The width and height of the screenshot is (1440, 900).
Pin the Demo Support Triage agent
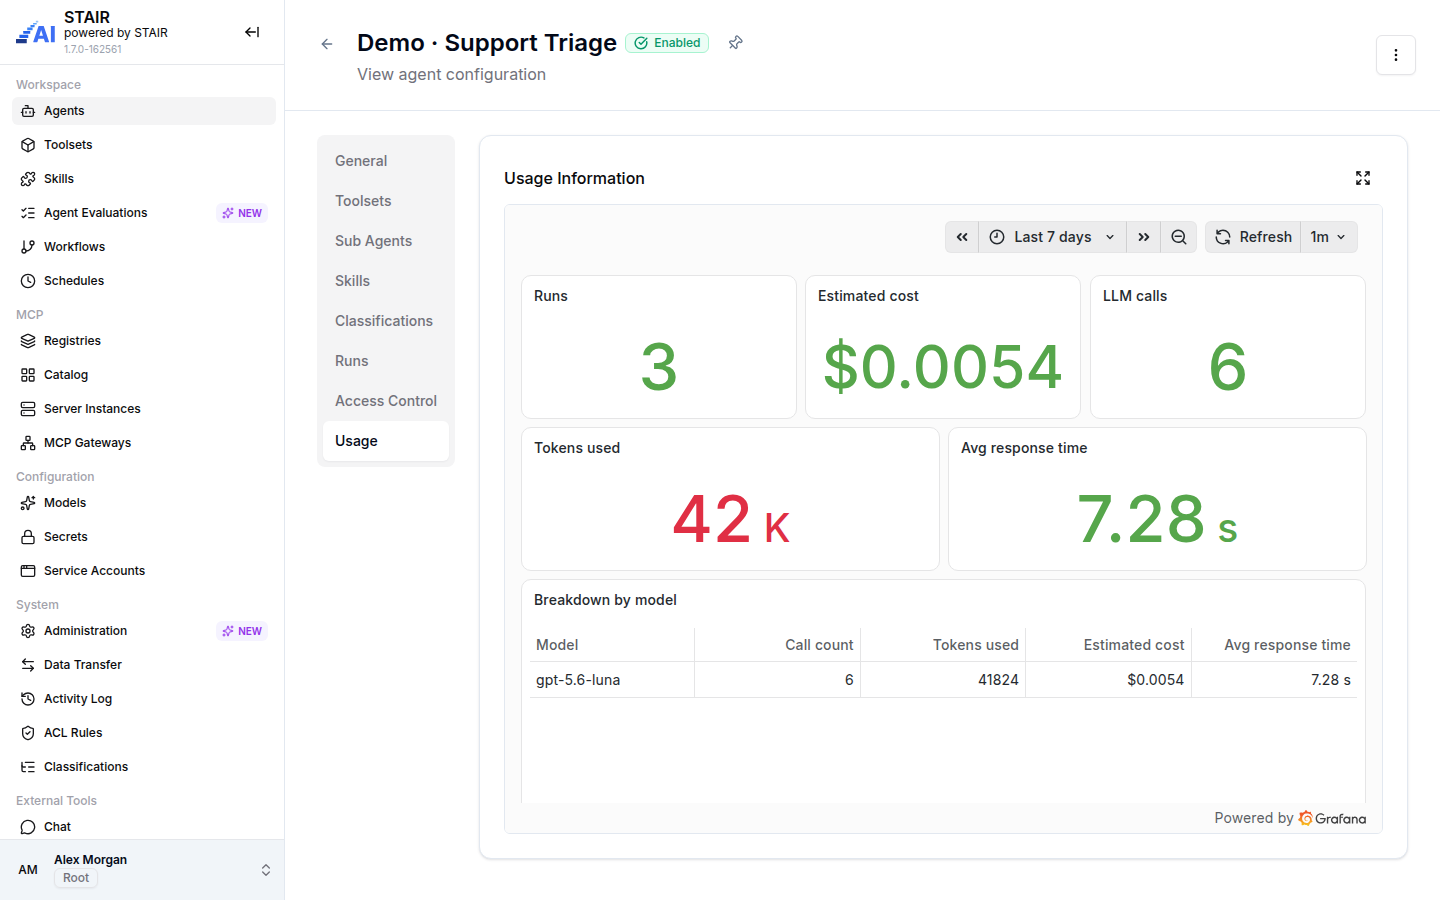(736, 43)
